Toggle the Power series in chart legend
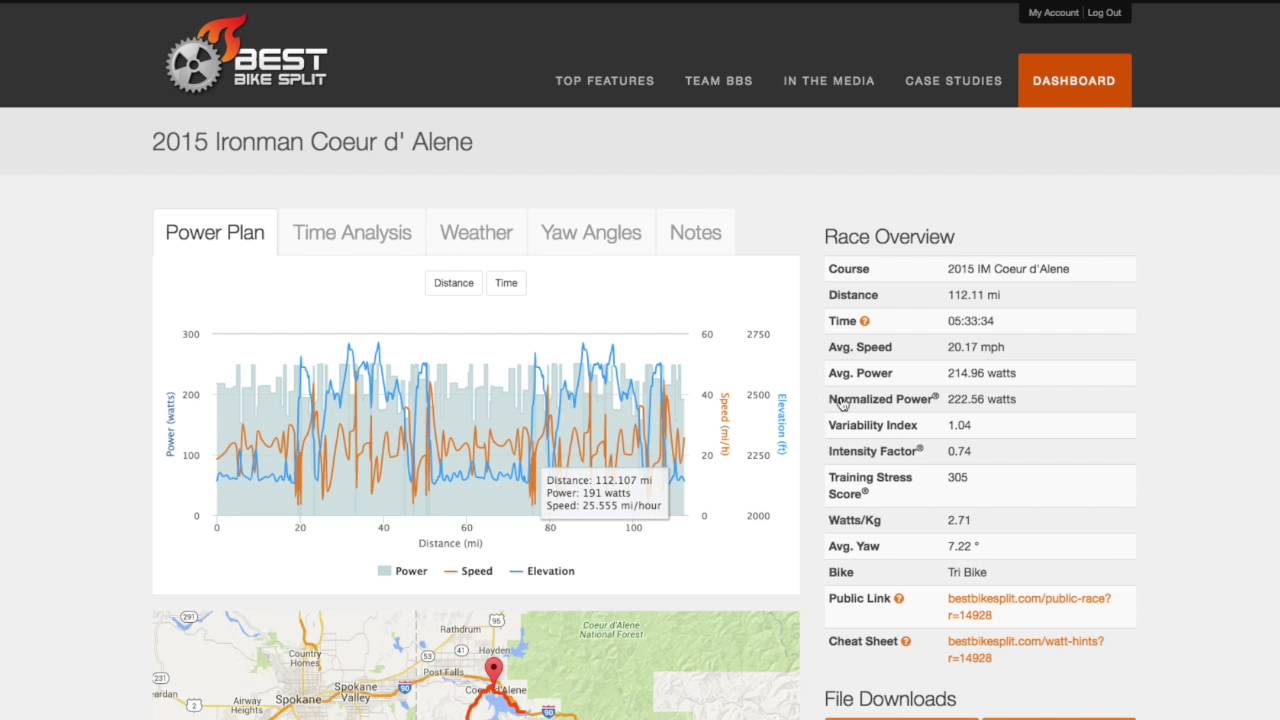 point(402,571)
